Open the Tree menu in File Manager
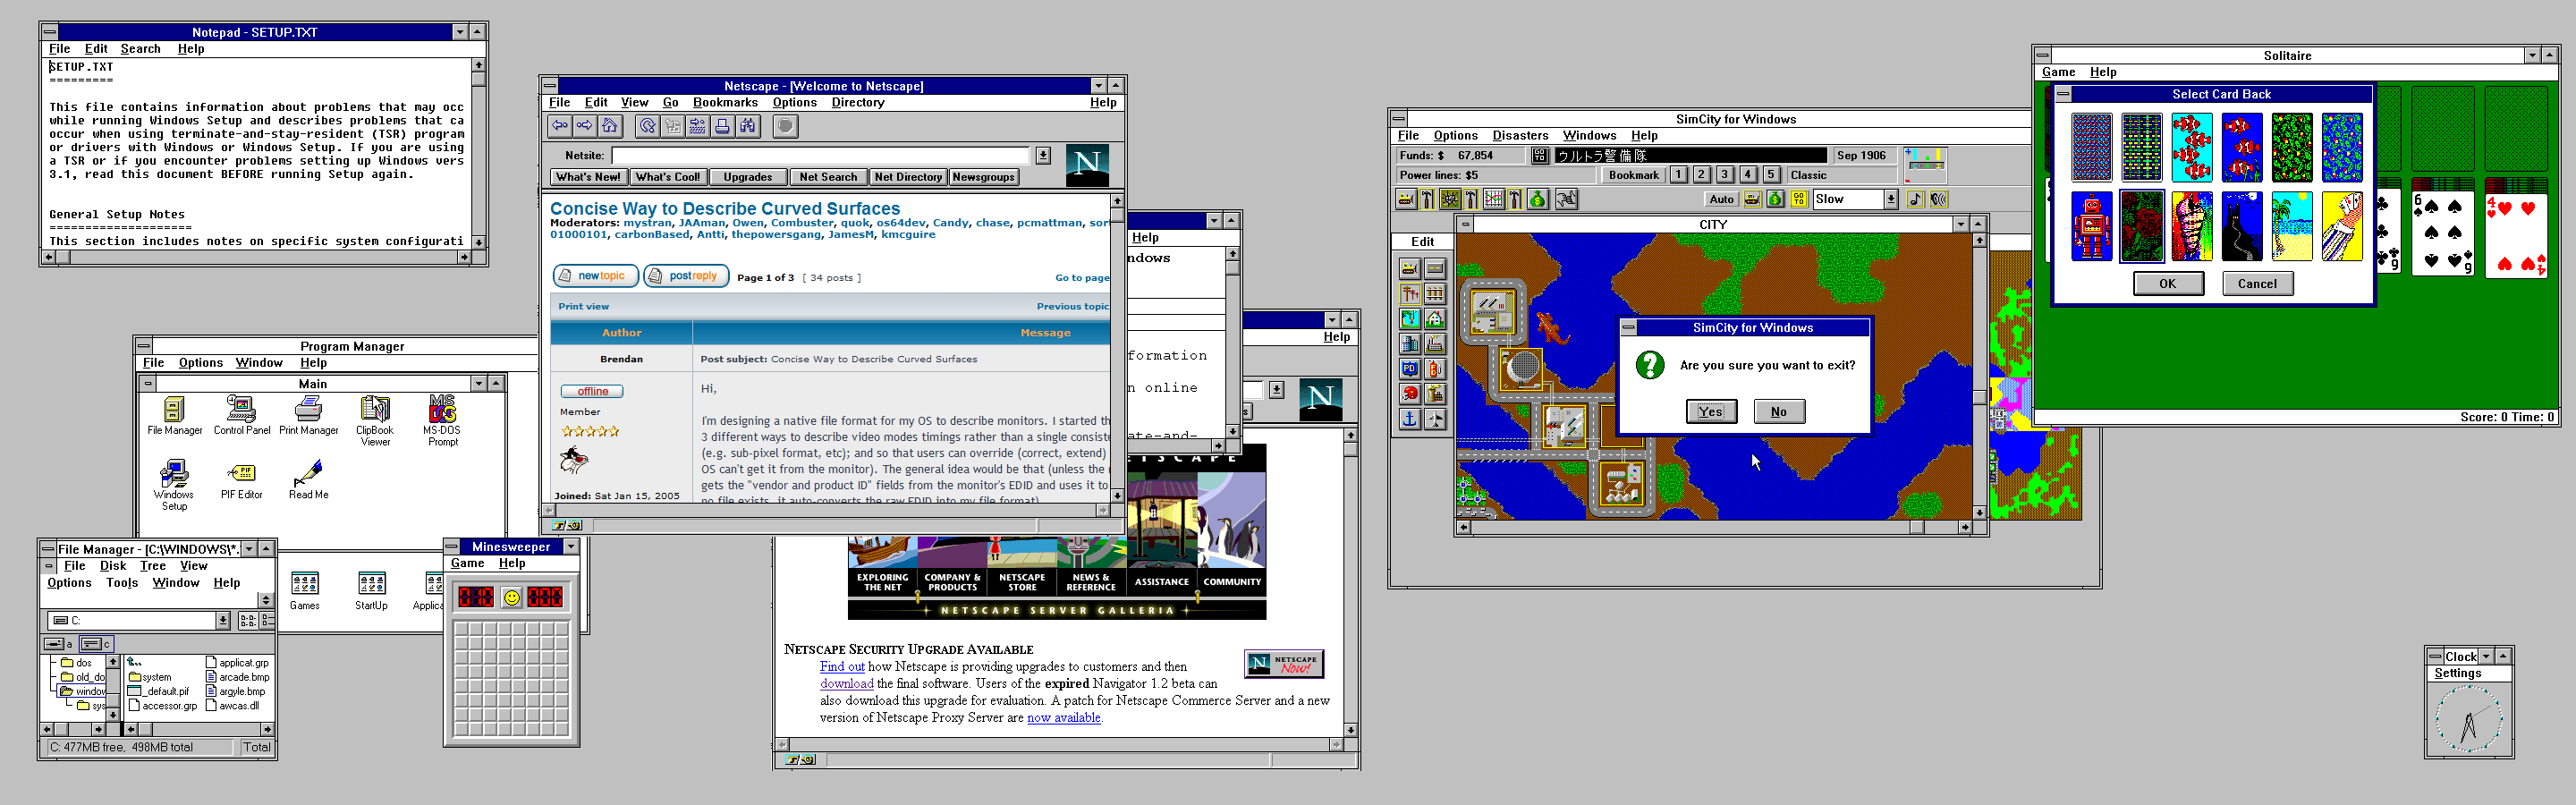2576x805 pixels. tap(152, 565)
